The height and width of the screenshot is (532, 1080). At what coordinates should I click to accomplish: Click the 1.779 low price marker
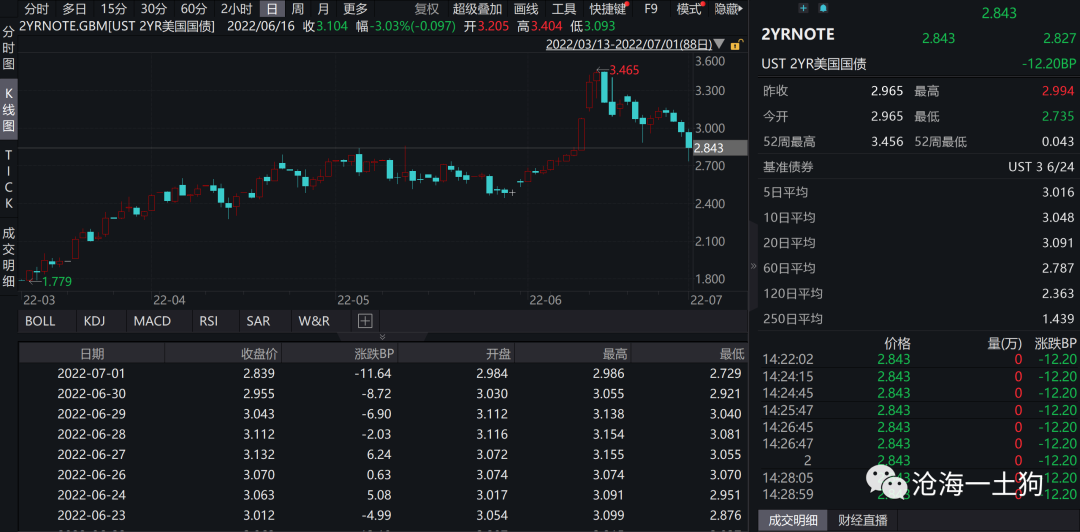coord(57,280)
